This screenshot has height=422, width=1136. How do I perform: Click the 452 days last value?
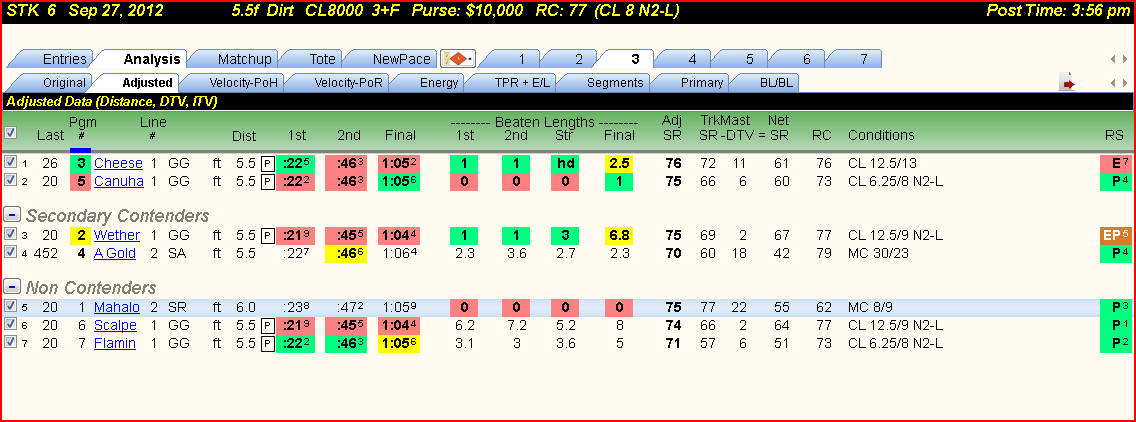tap(46, 253)
